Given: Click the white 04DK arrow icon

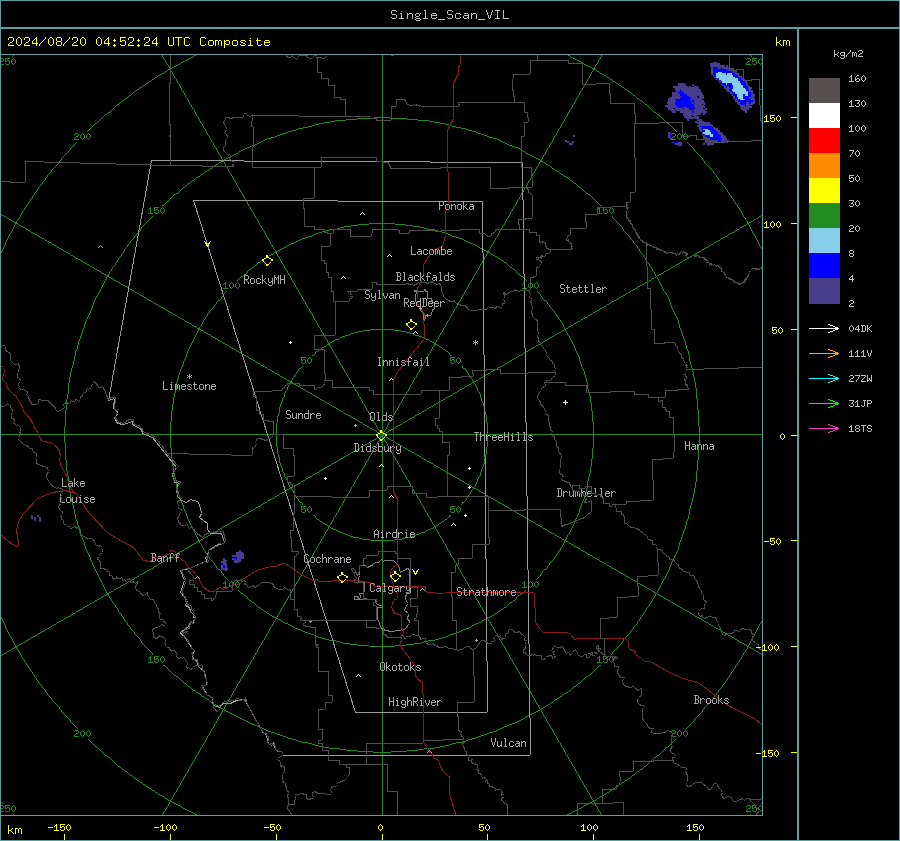Looking at the screenshot, I should (824, 328).
